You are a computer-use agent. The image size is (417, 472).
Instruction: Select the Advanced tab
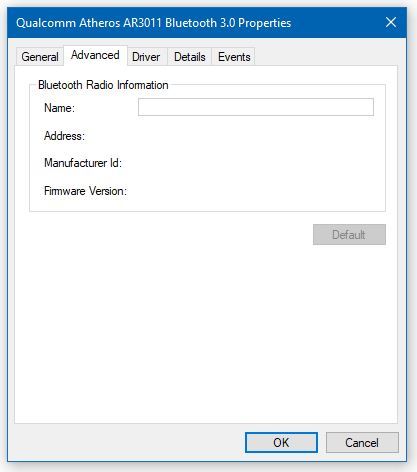95,55
